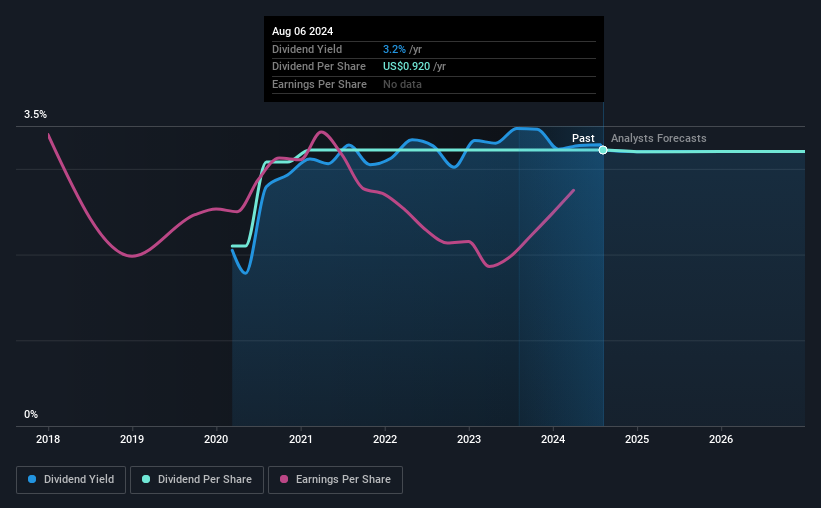Viewport: 821px width, 508px height.
Task: Click the Aug 06 2024 tooltip header
Action: (x=303, y=31)
